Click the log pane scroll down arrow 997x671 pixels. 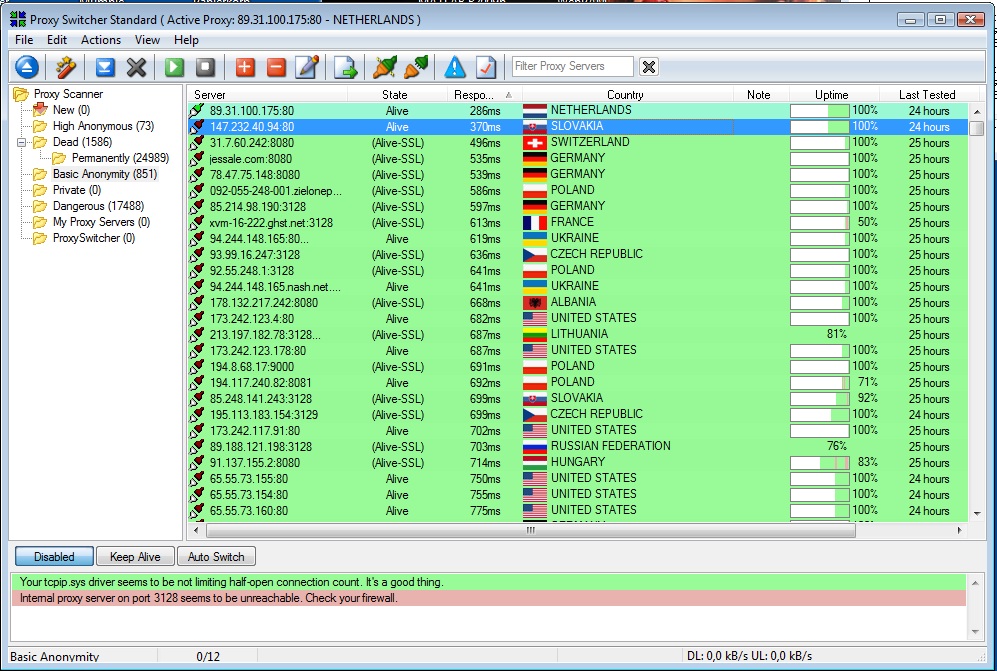975,632
